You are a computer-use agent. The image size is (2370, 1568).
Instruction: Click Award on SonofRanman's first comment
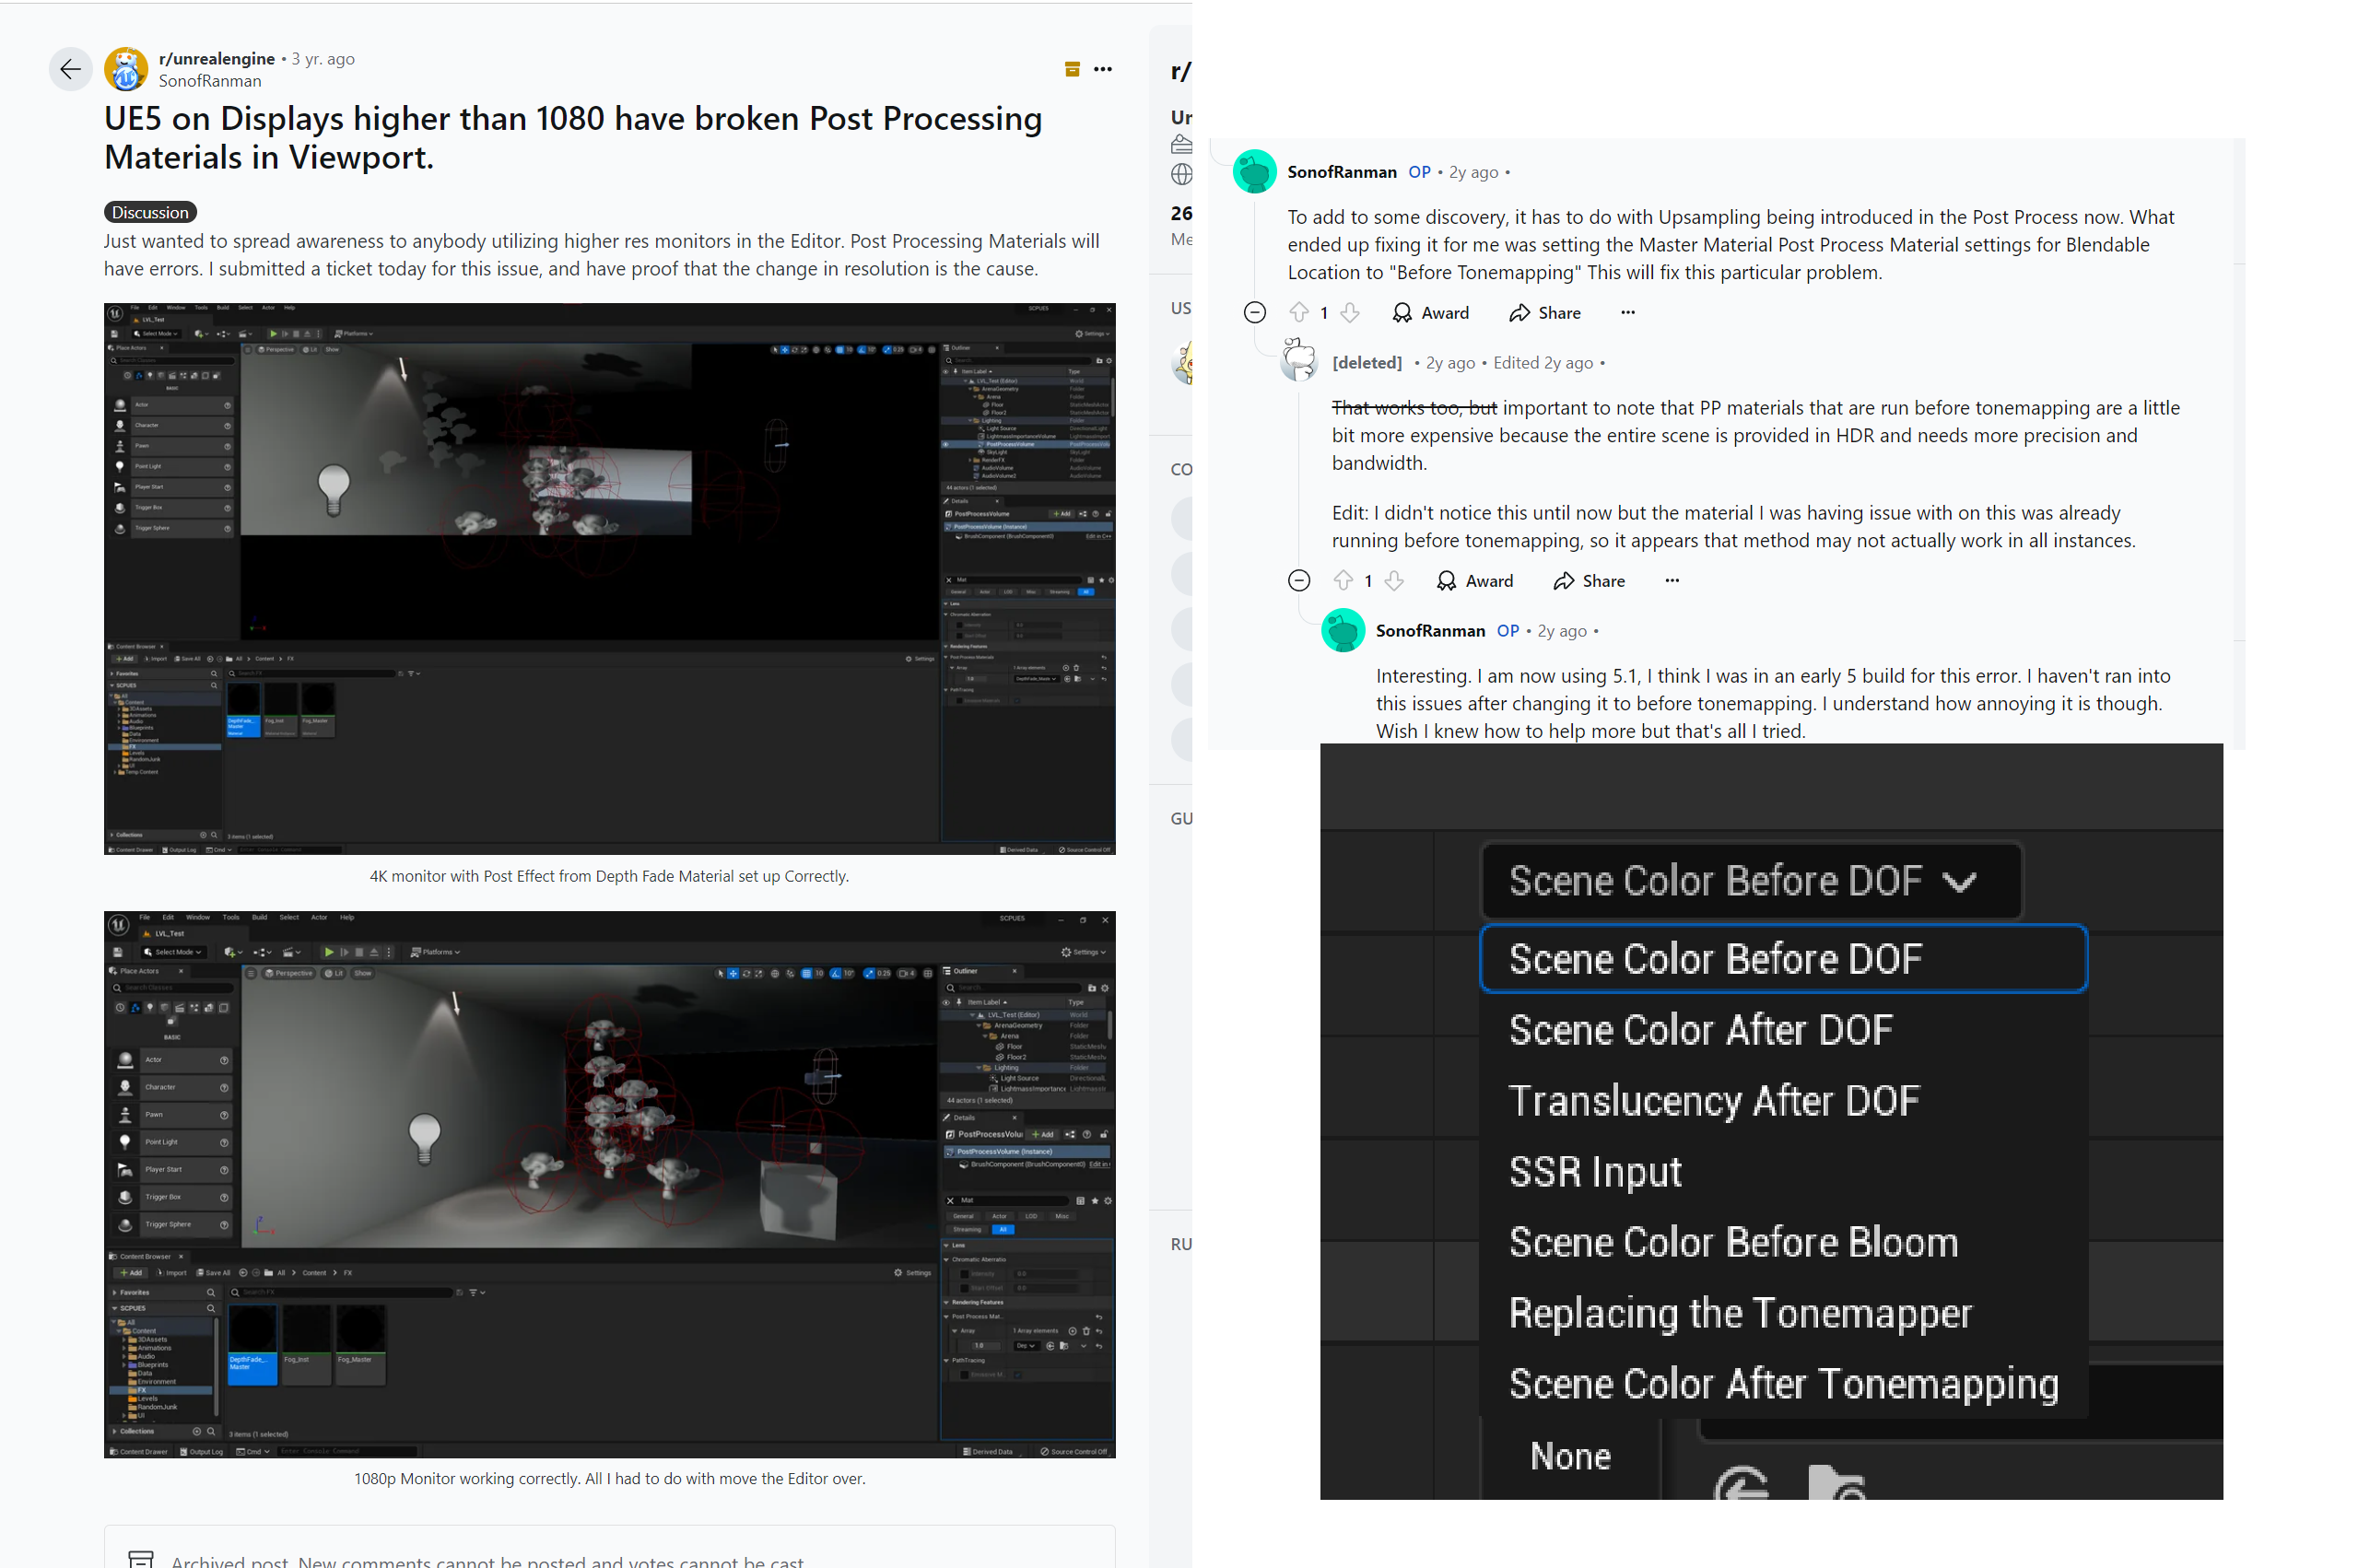click(x=1431, y=313)
